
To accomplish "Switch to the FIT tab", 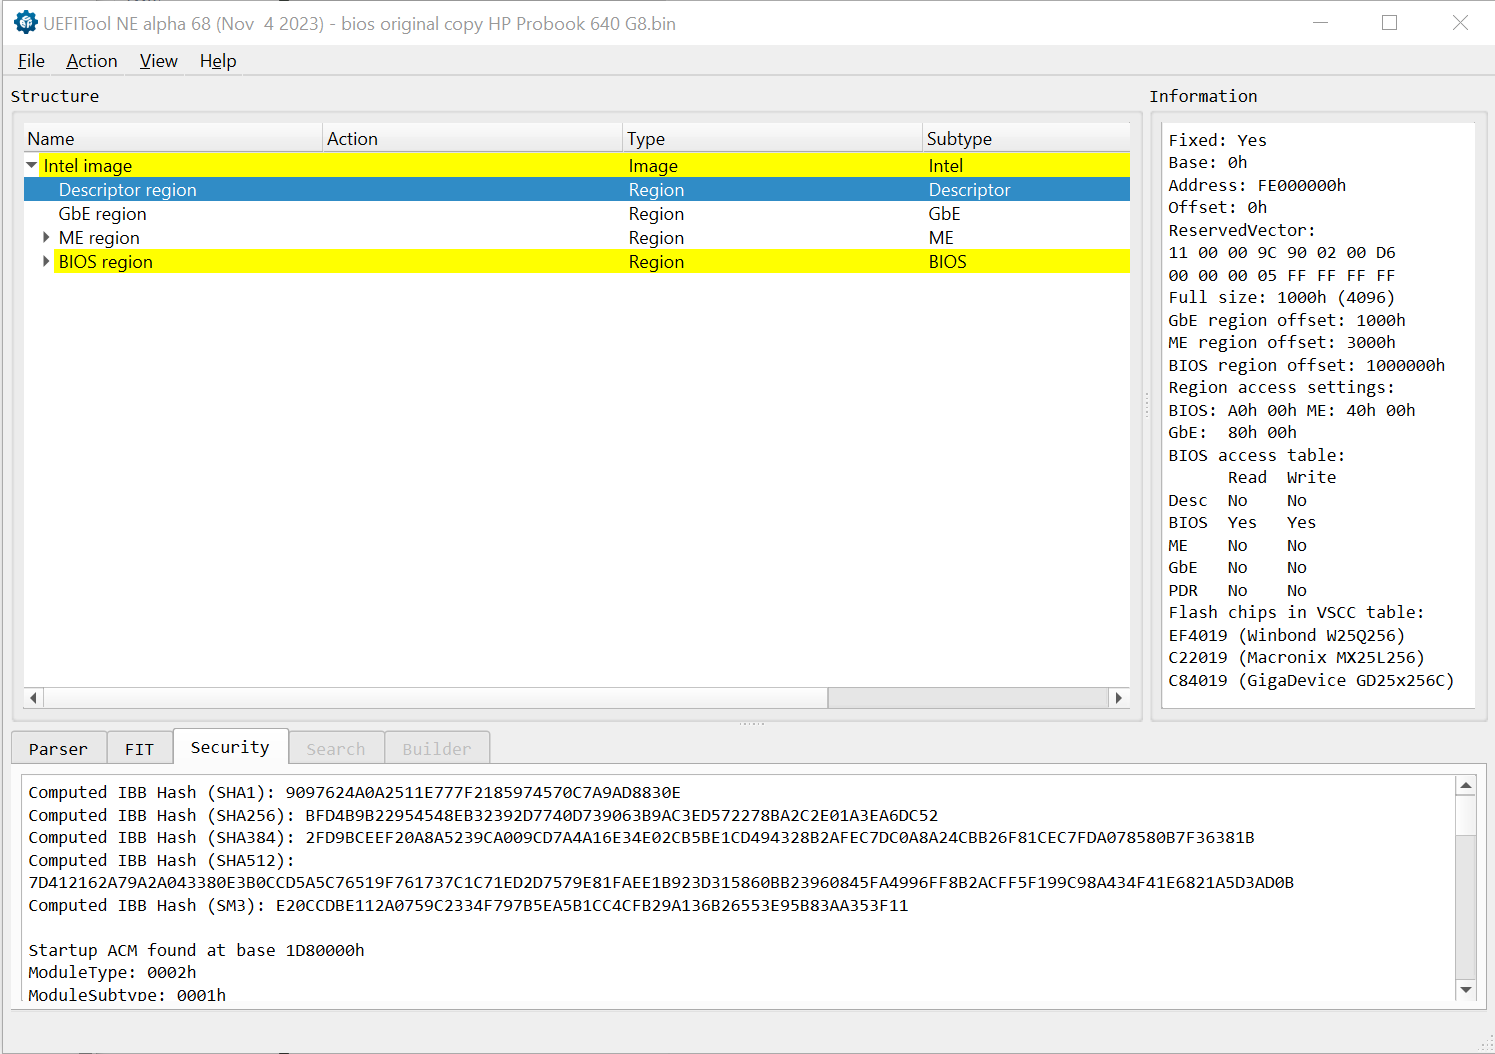I will [139, 749].
